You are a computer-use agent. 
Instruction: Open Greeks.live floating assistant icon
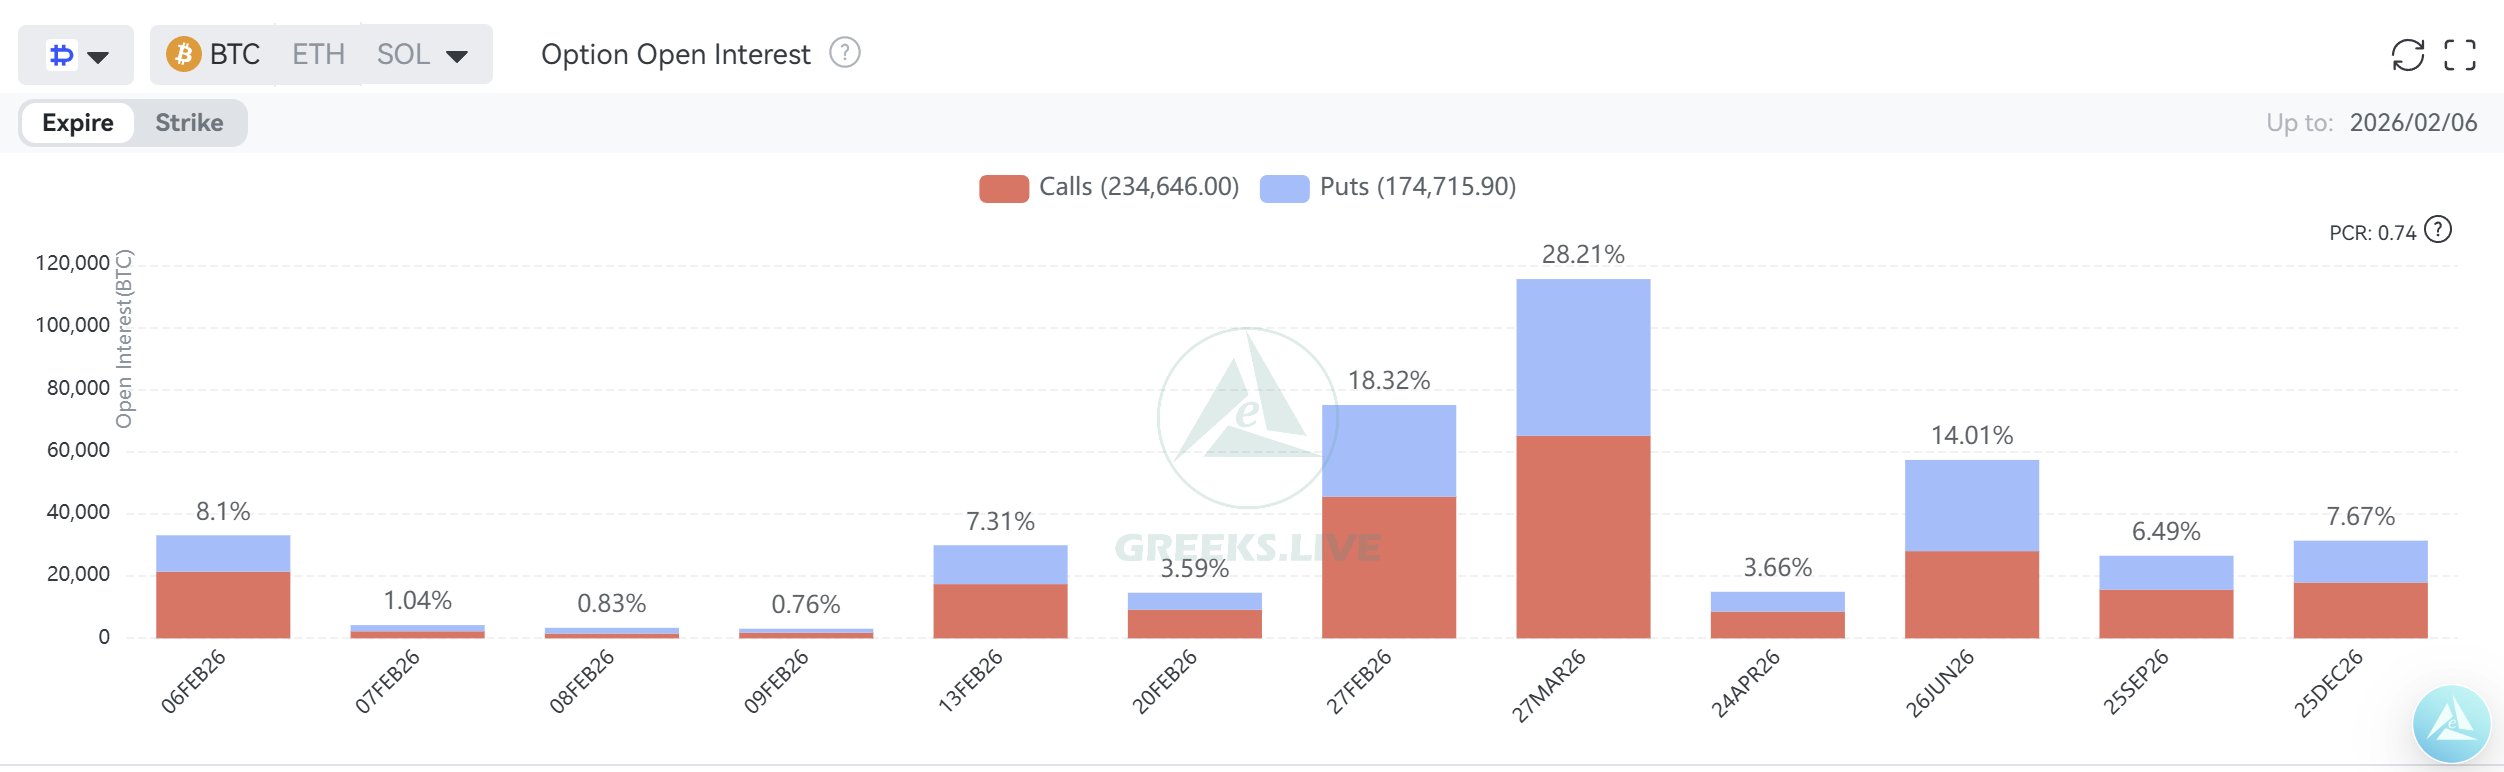click(x=2451, y=724)
